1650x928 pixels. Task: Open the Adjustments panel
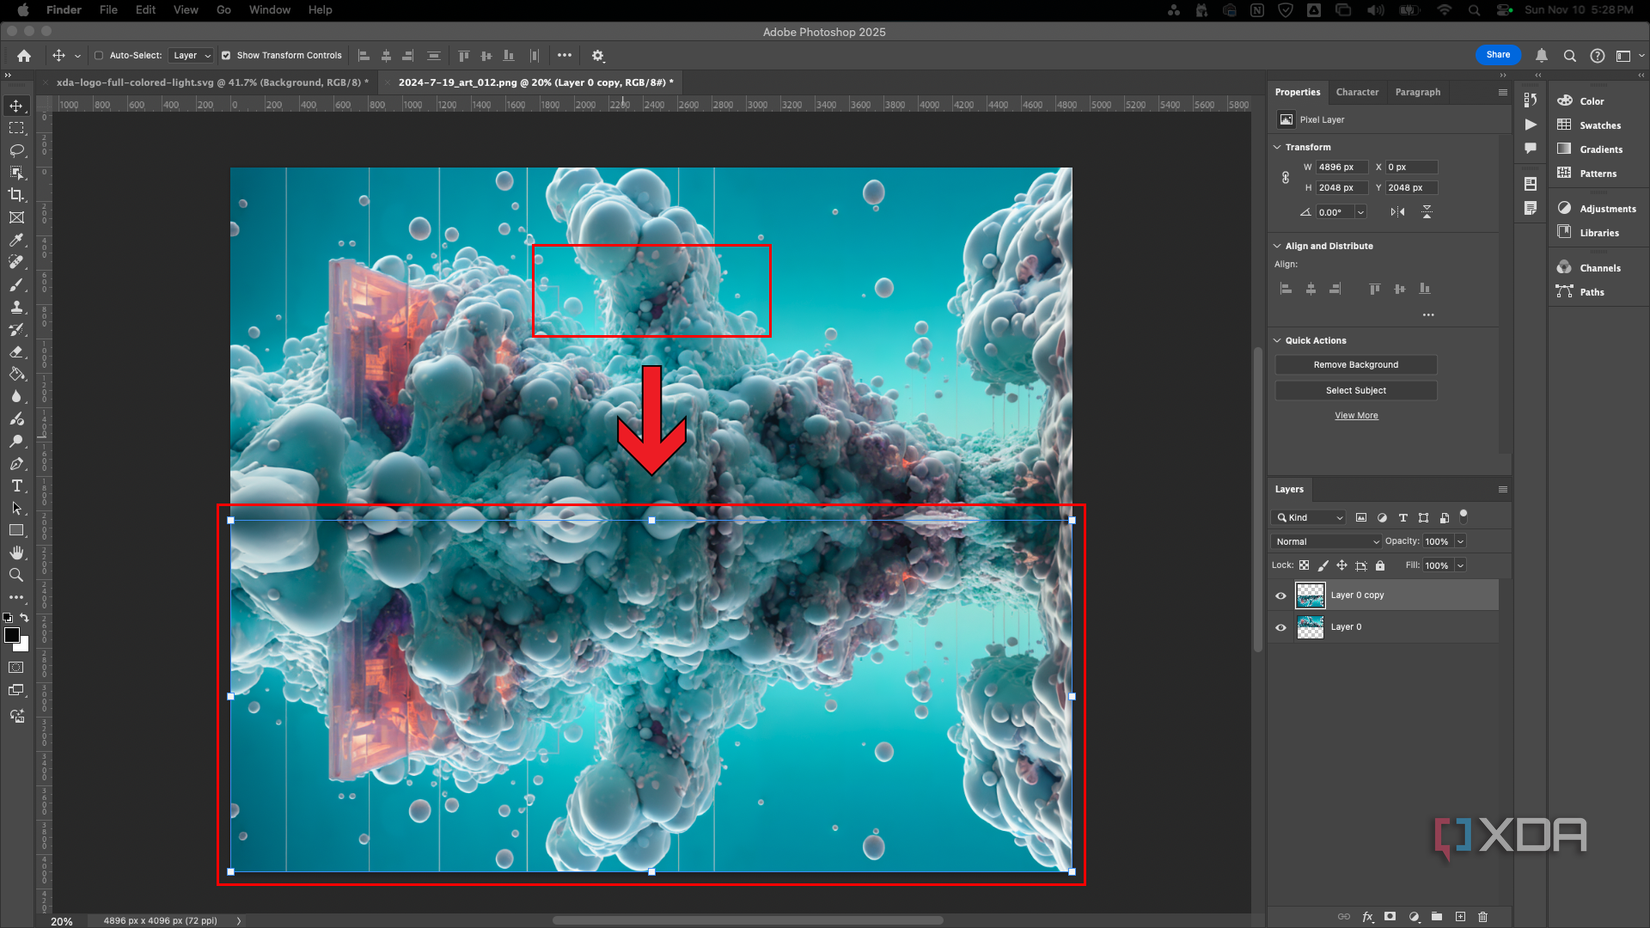coord(1608,208)
